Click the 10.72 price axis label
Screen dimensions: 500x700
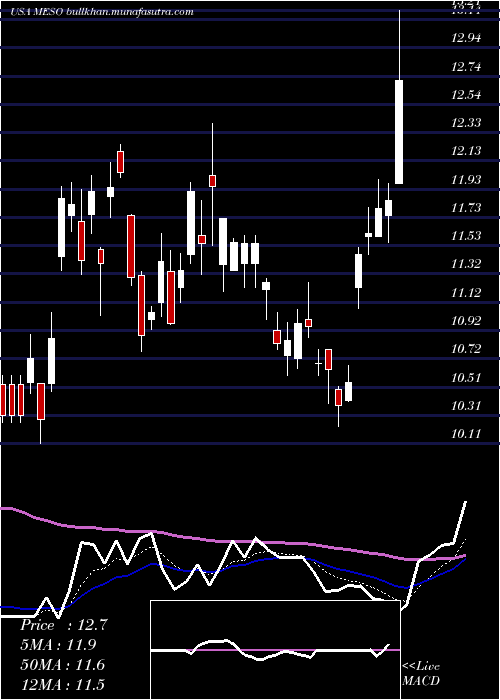tap(466, 349)
